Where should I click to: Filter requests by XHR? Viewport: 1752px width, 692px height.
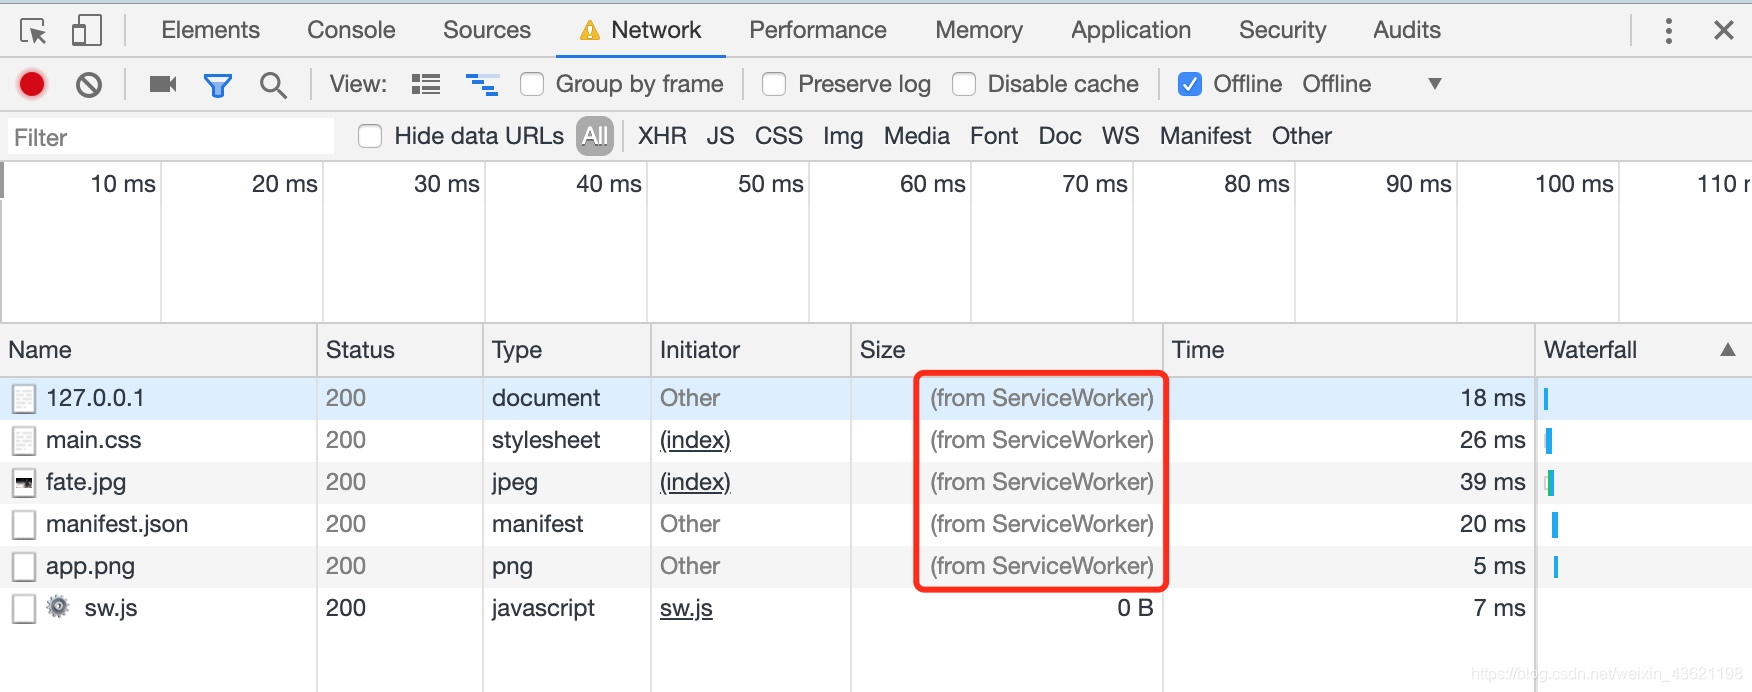point(662,136)
